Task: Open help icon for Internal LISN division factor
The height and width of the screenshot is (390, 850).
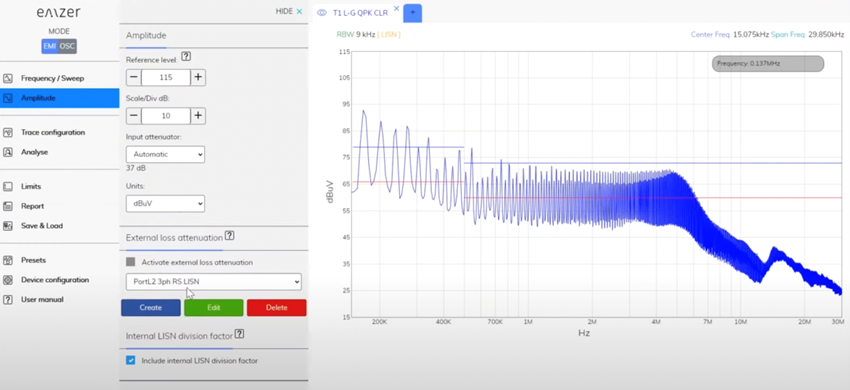Action: pyautogui.click(x=240, y=334)
